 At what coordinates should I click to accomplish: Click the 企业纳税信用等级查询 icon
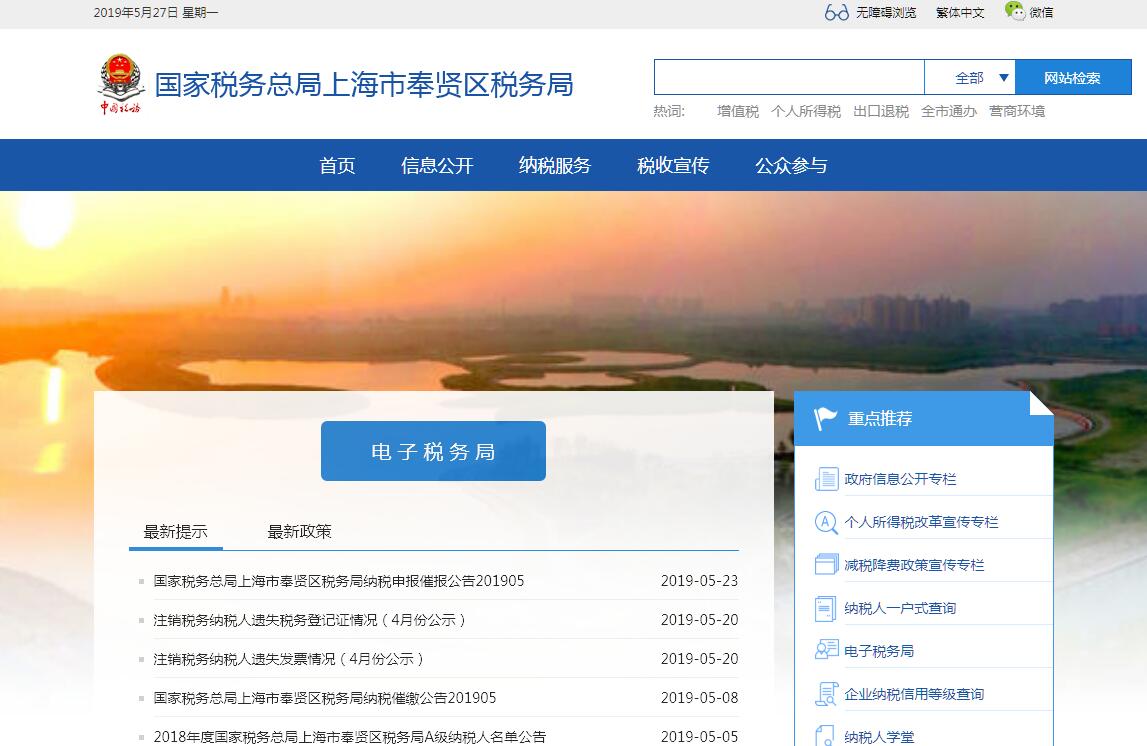tap(826, 694)
